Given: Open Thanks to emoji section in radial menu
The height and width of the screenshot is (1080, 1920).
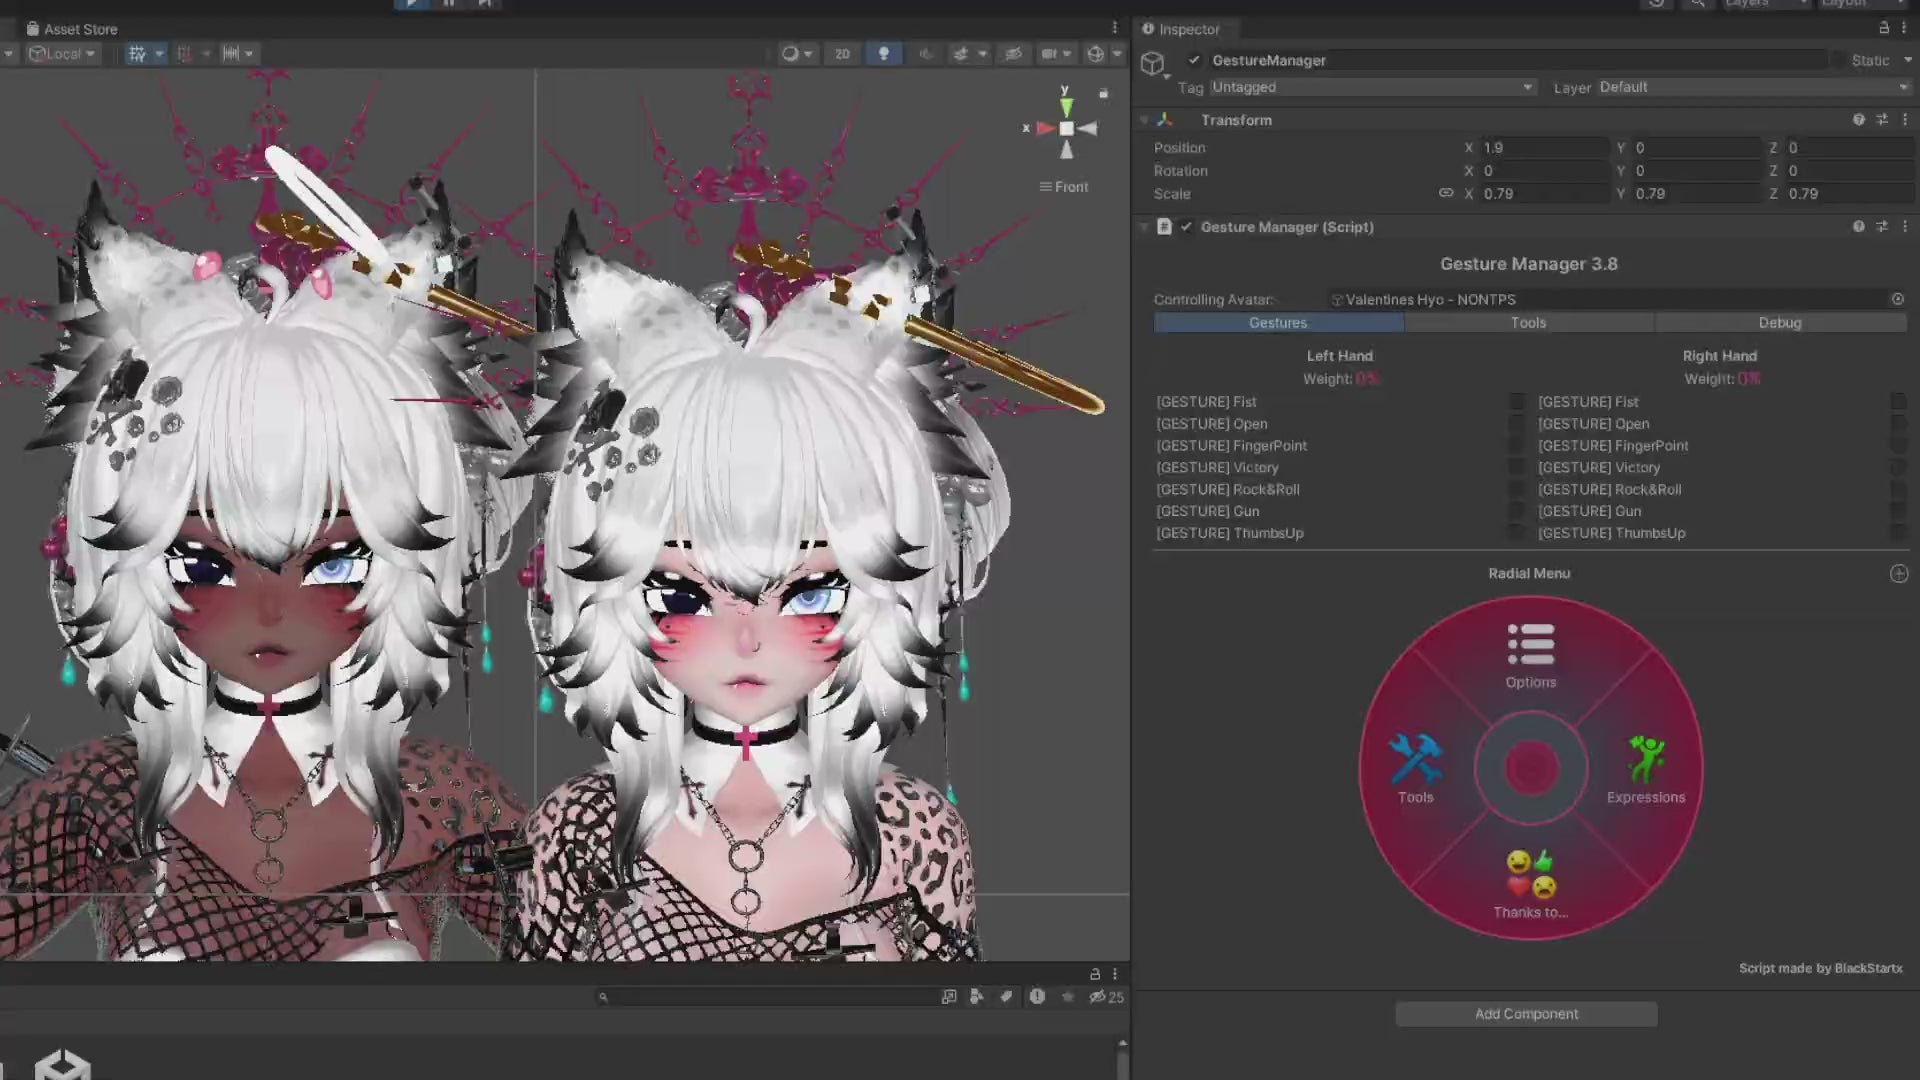Looking at the screenshot, I should coord(1530,876).
